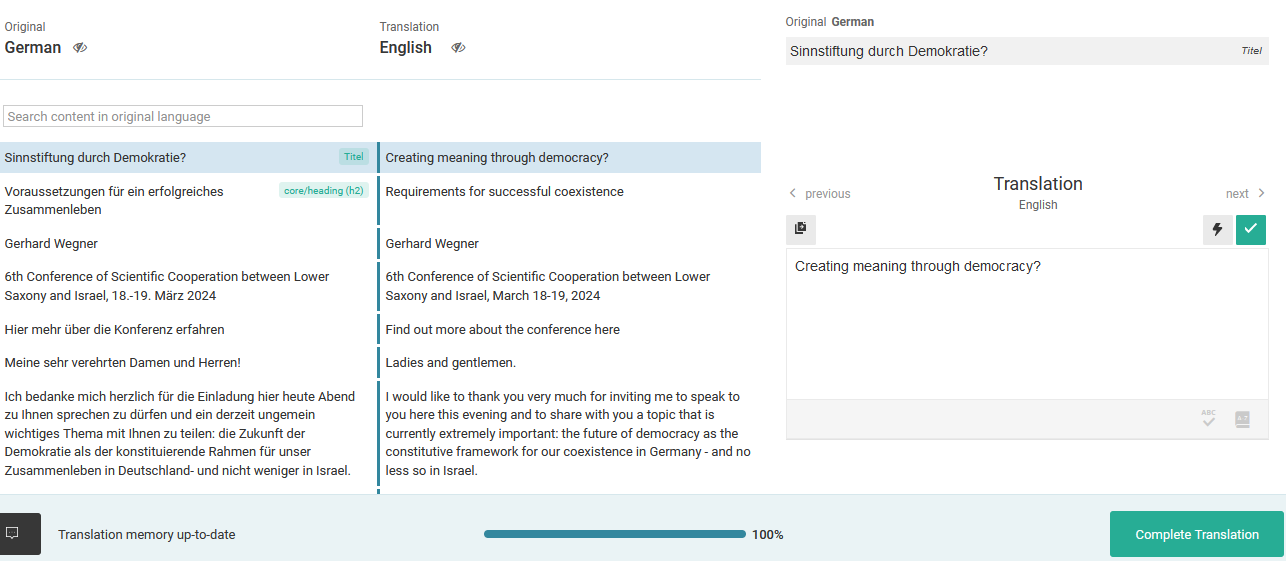Click the 'Titel' tag on first row
Image resolution: width=1286 pixels, height=561 pixels.
click(354, 157)
